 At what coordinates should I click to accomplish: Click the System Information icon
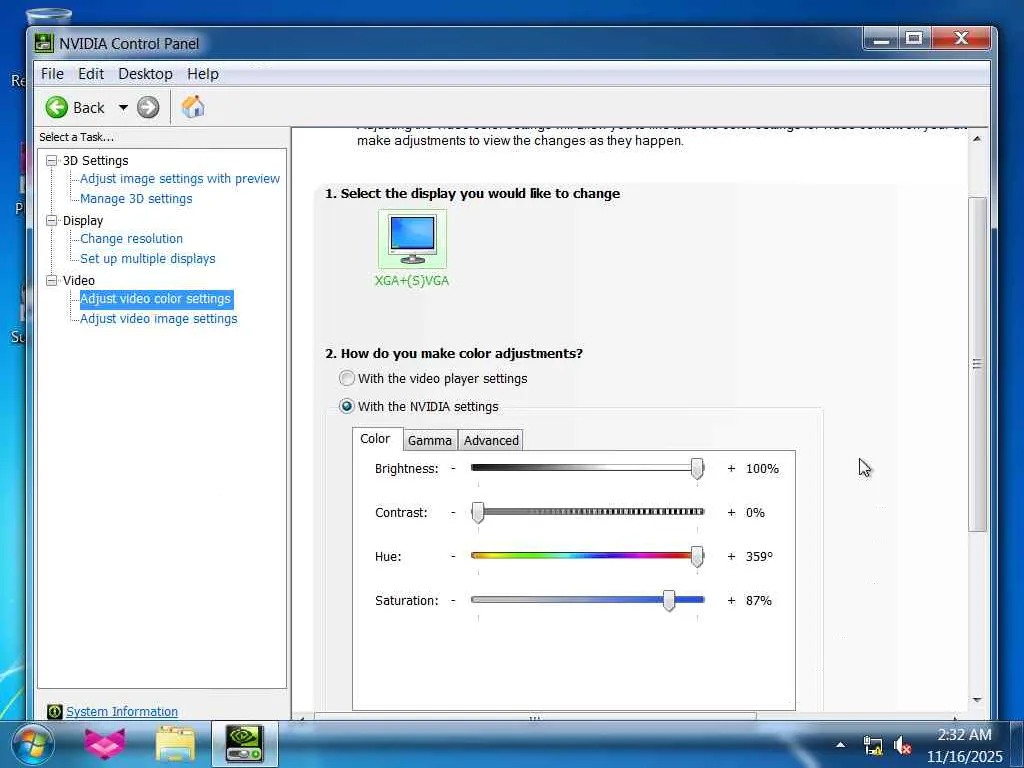coord(55,711)
